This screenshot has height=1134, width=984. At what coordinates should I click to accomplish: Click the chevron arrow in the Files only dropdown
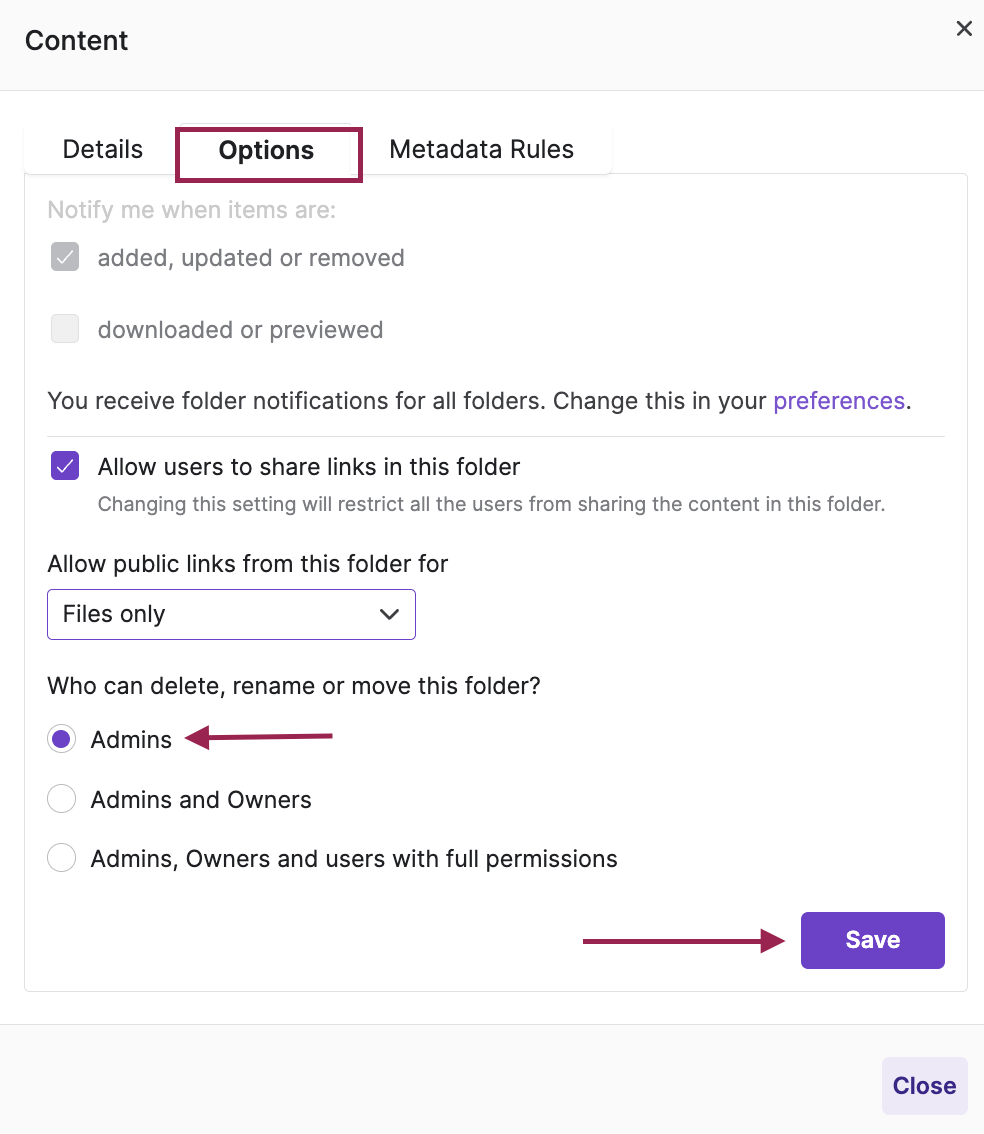pyautogui.click(x=390, y=614)
